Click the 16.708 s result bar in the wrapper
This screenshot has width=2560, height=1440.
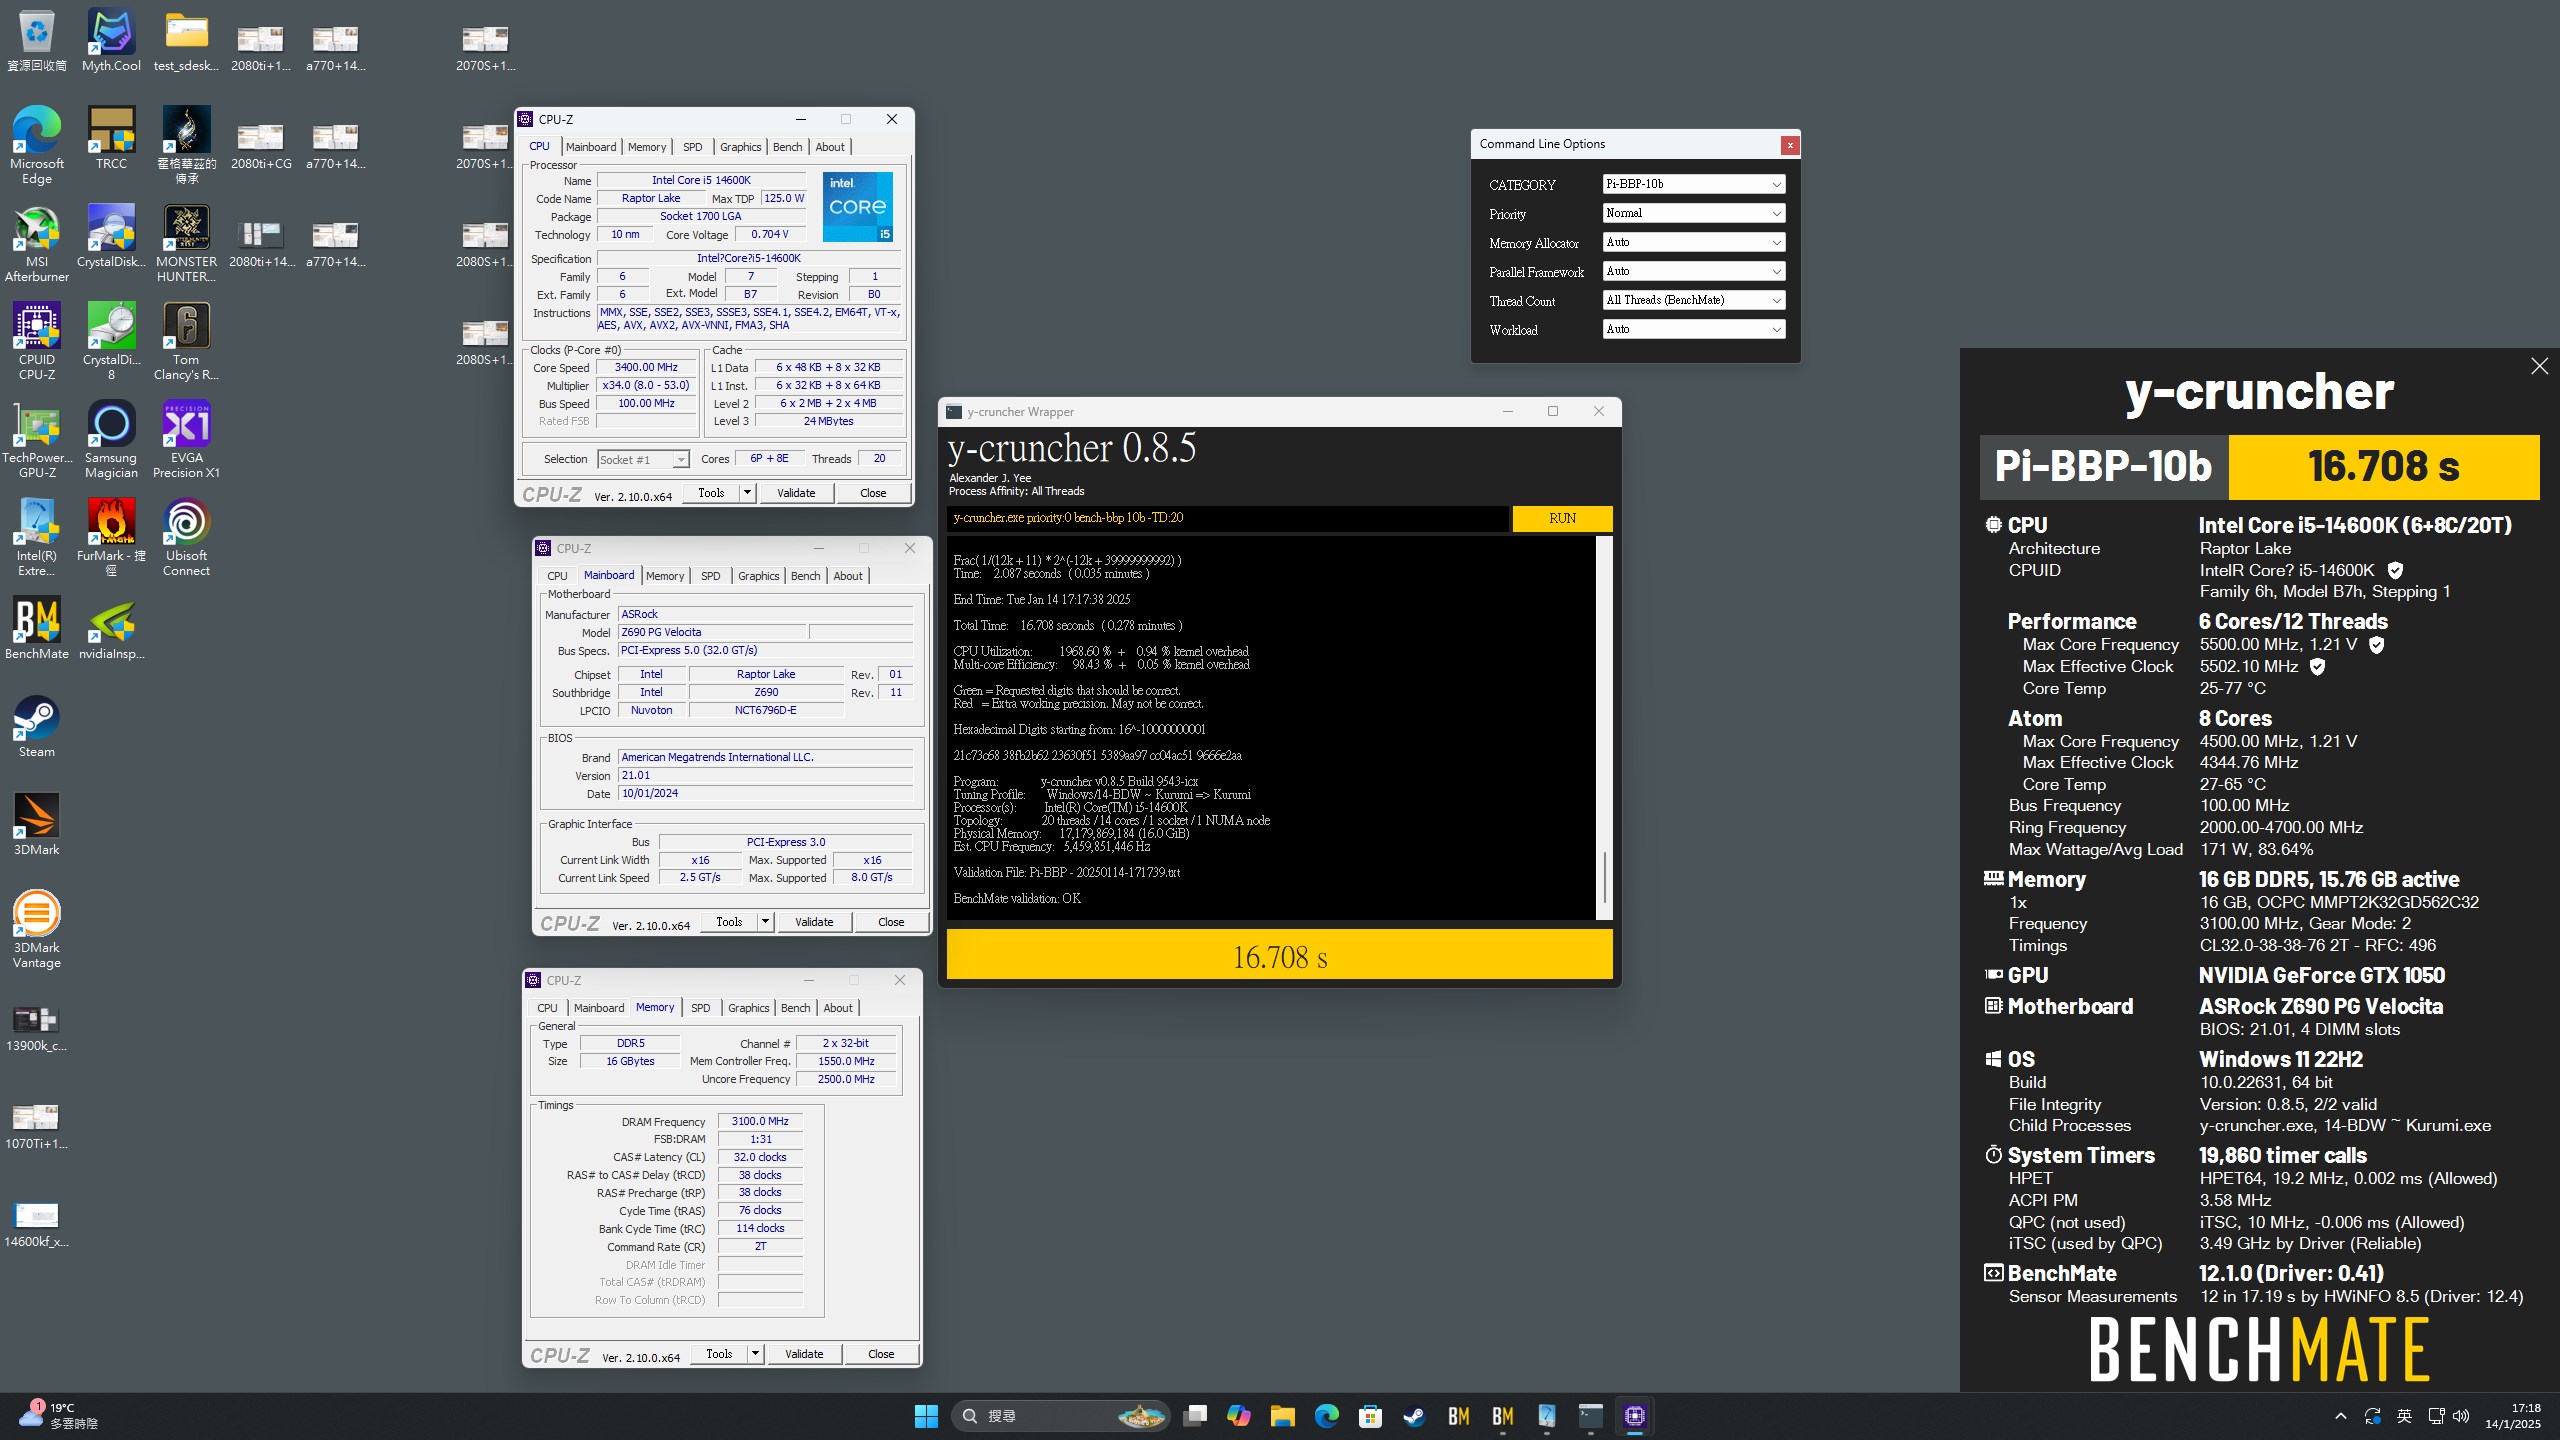[x=1279, y=956]
